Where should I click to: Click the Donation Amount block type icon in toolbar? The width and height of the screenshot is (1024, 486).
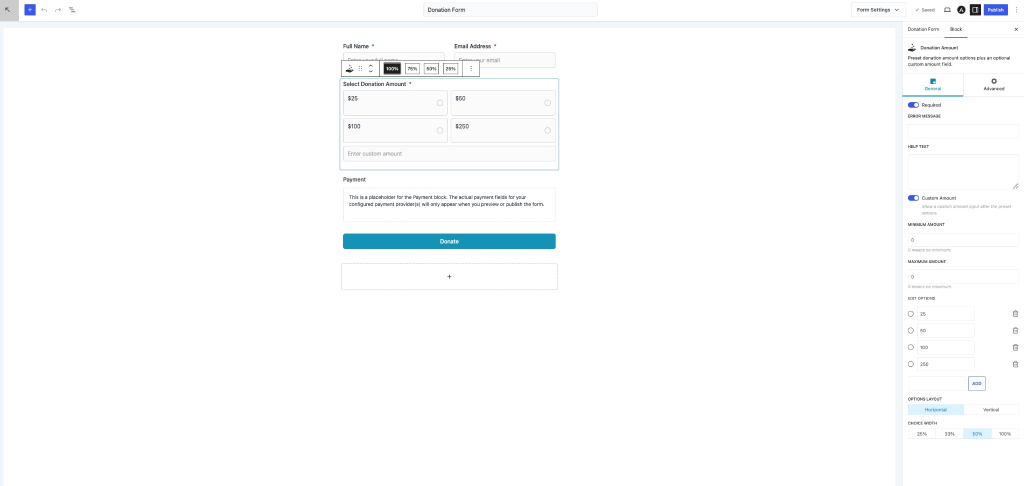[349, 69]
